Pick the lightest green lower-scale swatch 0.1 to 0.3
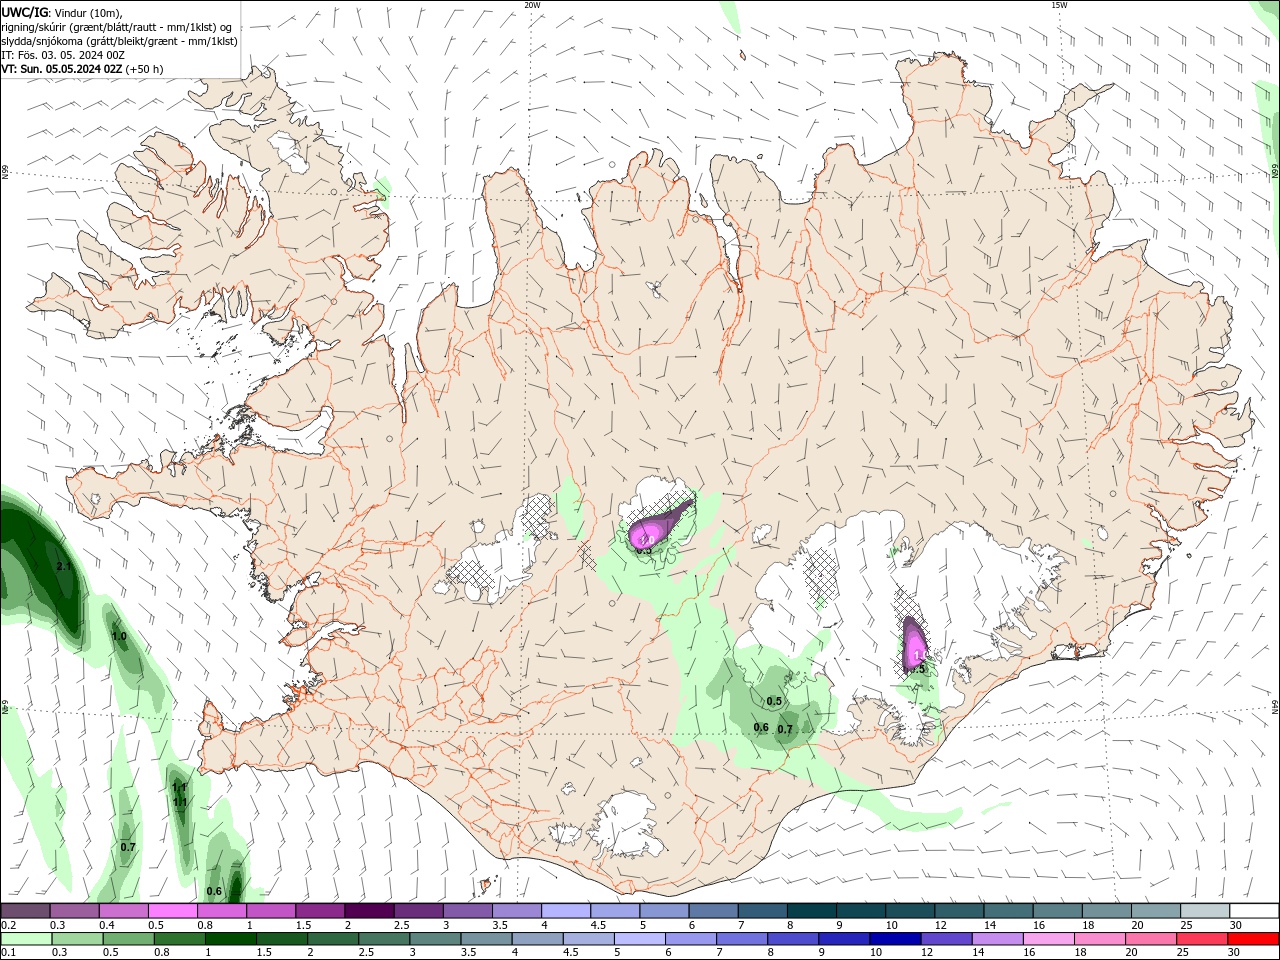Image resolution: width=1280 pixels, height=960 pixels. [25, 939]
